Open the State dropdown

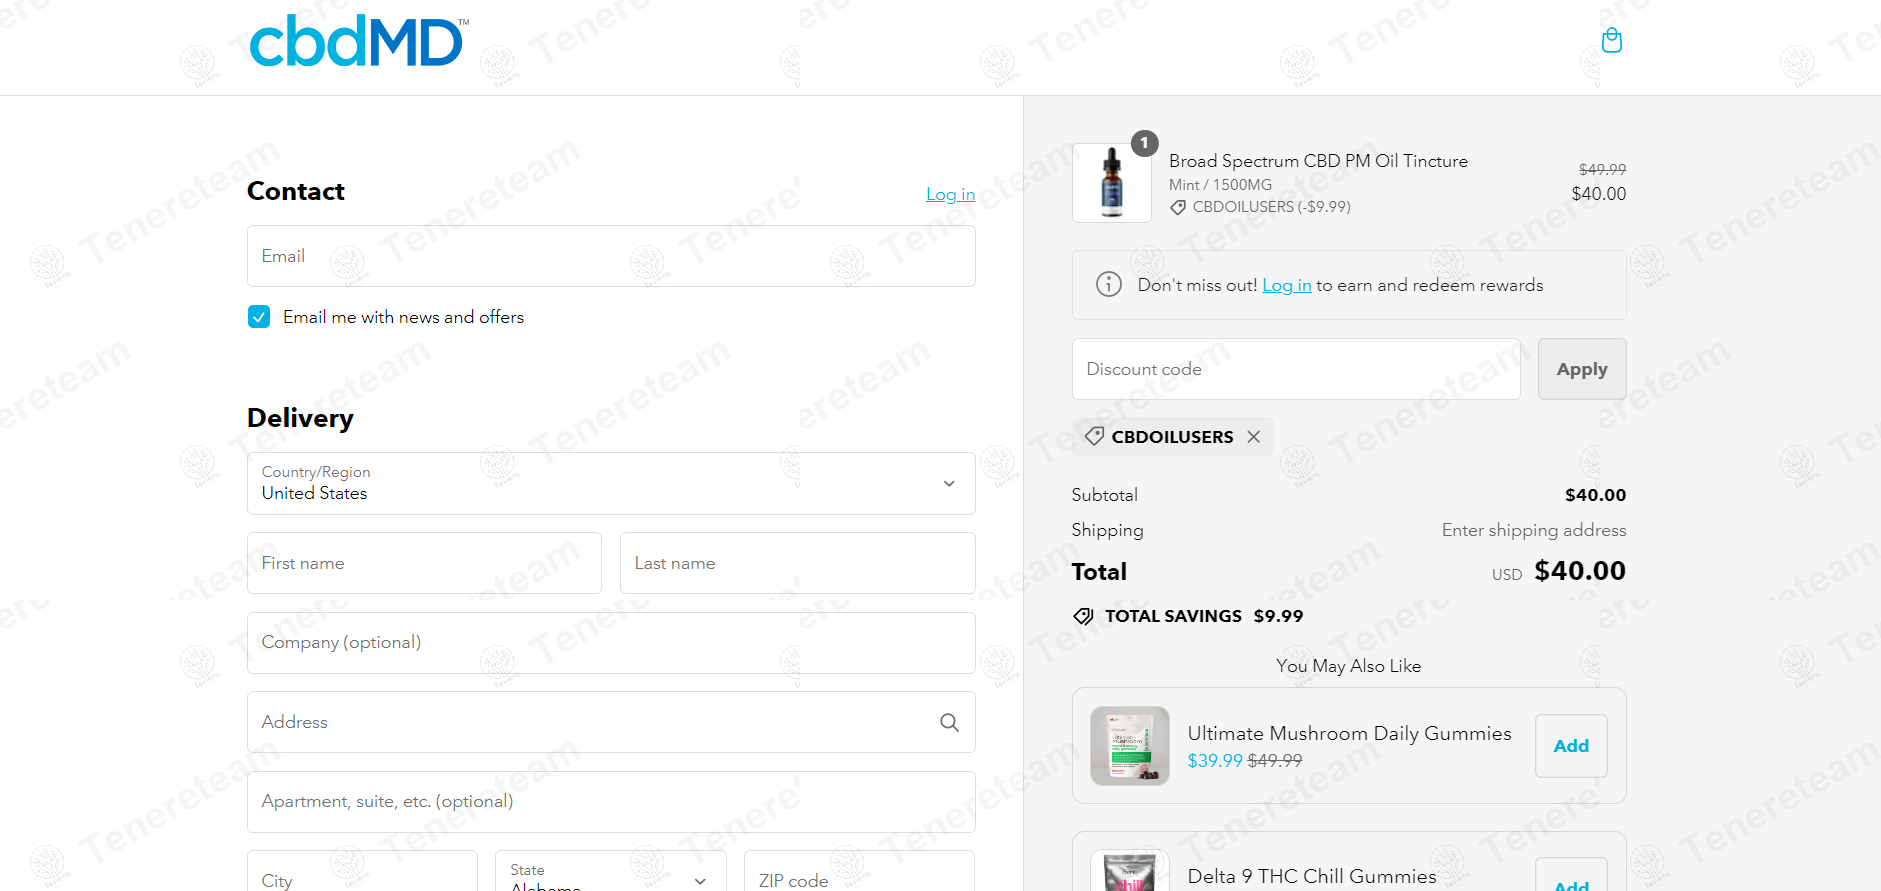pos(610,872)
